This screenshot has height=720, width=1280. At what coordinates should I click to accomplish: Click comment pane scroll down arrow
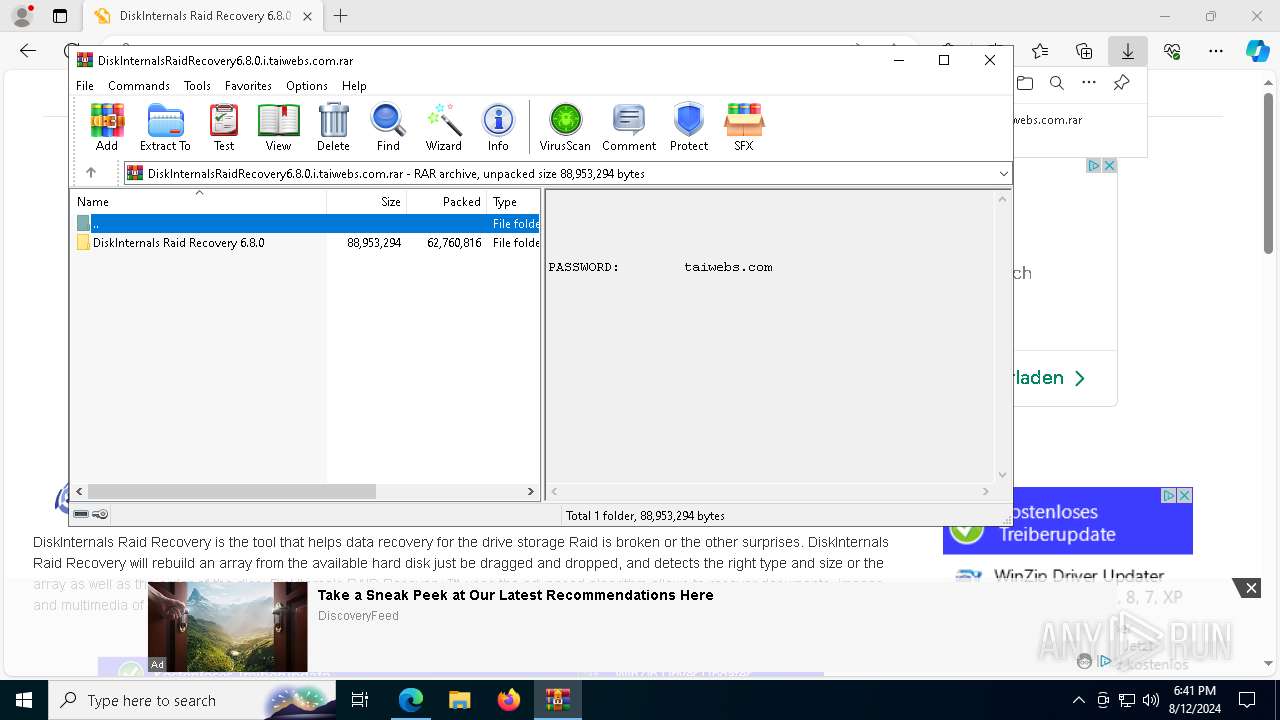(1002, 475)
